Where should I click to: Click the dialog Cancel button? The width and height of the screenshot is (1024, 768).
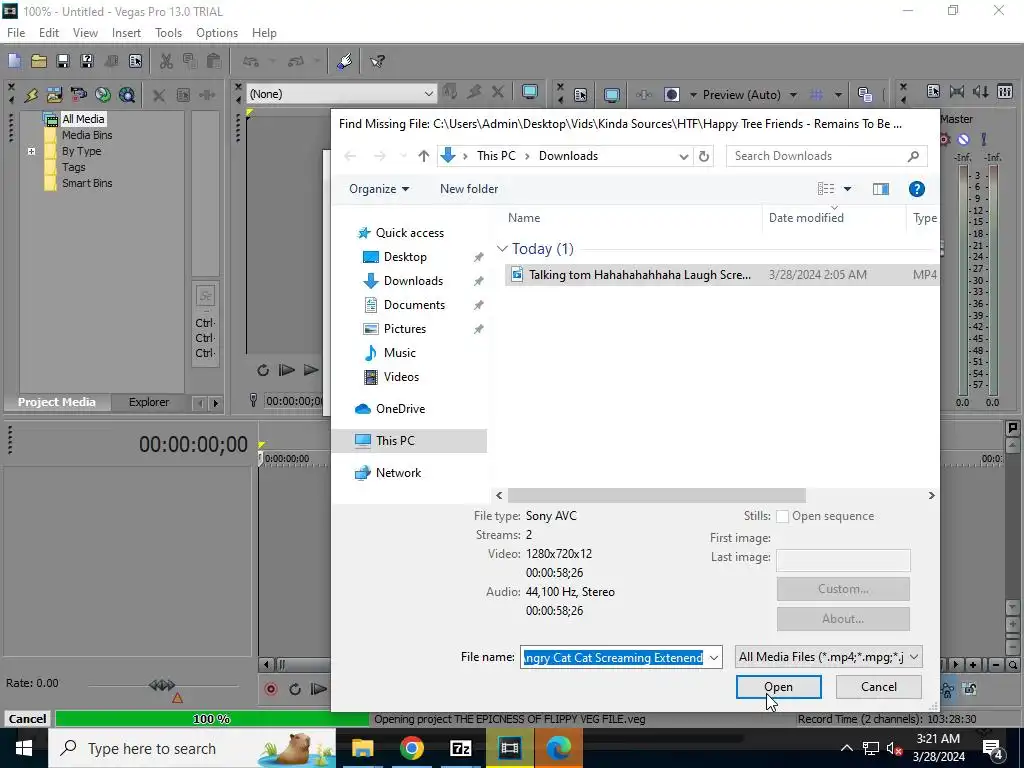[x=878, y=687]
